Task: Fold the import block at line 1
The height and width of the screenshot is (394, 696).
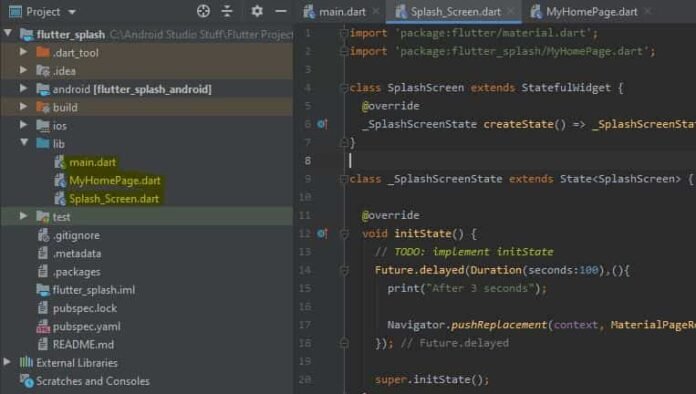Action: [x=344, y=33]
